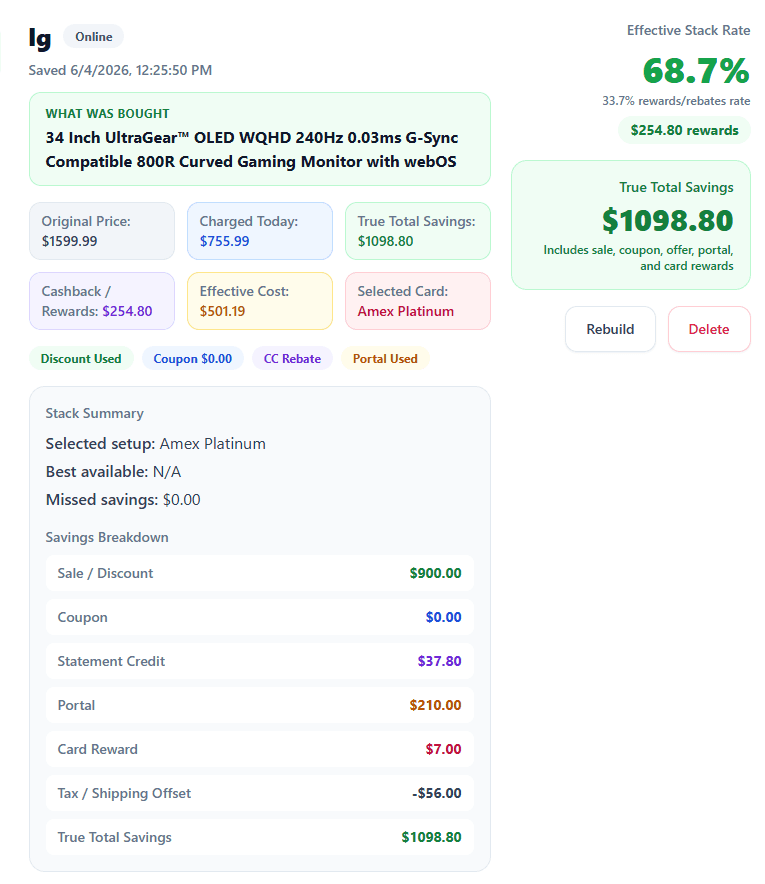This screenshot has height=884, width=765.
Task: Click the lg store name heading
Action: tap(40, 38)
